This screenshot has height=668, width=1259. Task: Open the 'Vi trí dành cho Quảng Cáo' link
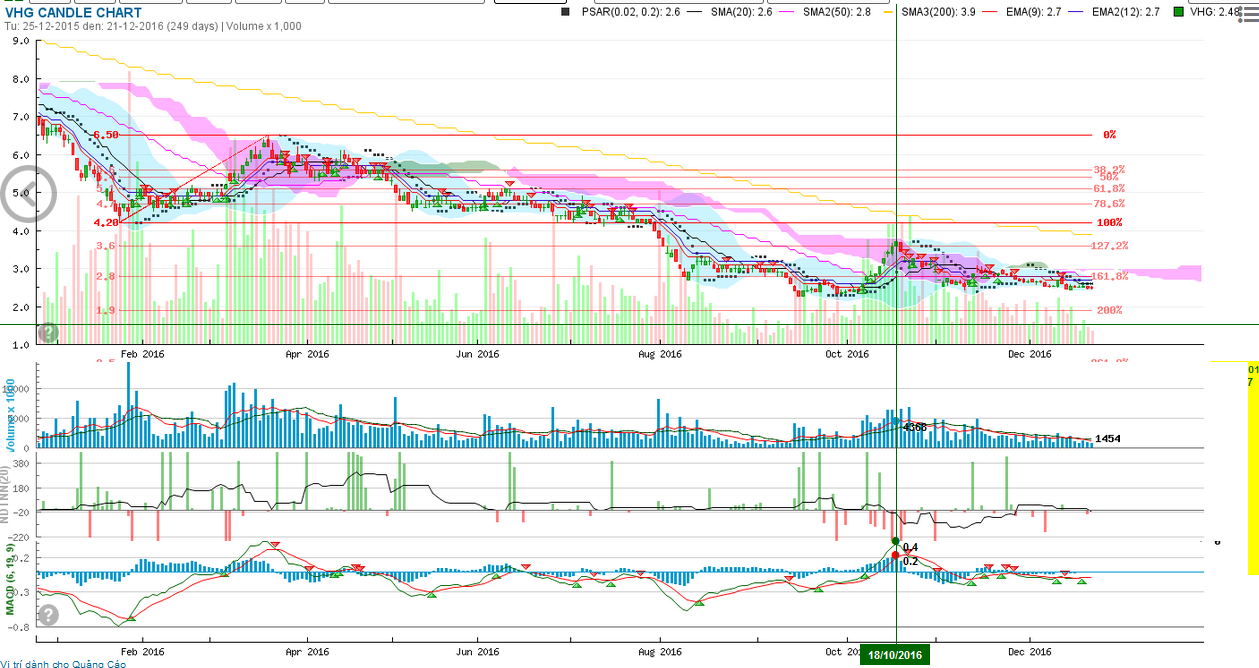[x=63, y=663]
